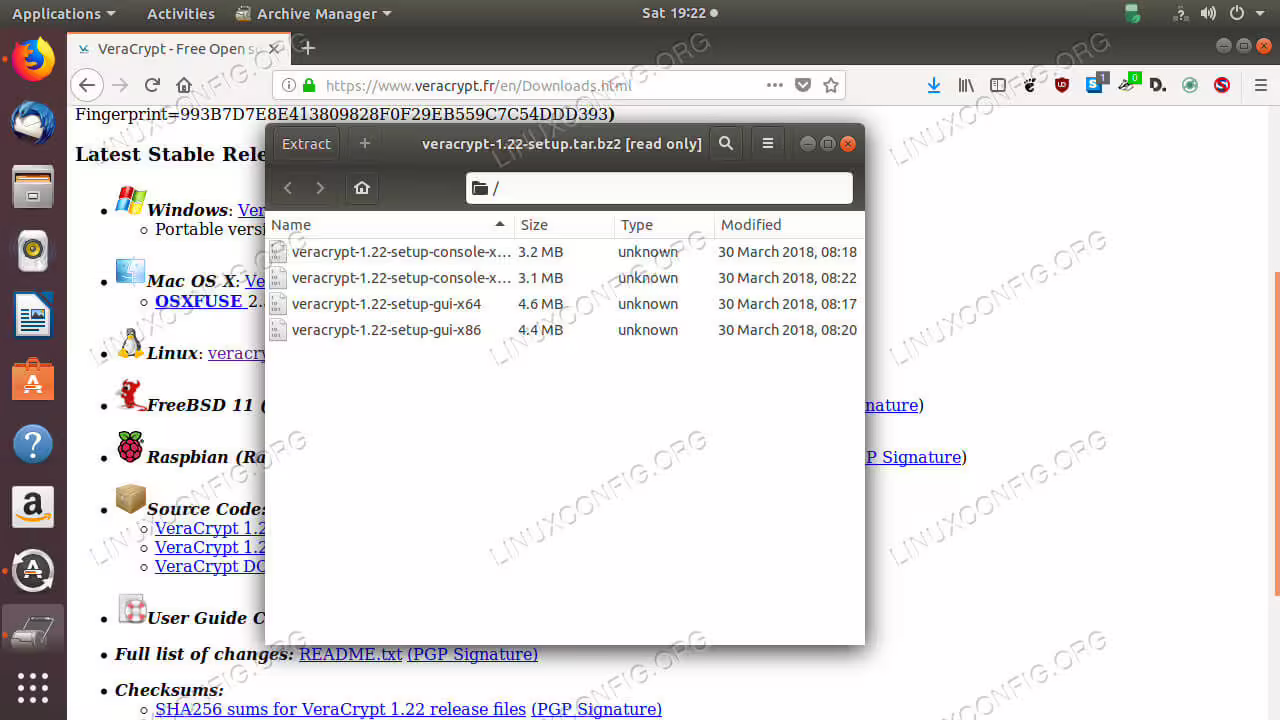Reload the VeraCrypt downloads page
1280x720 pixels.
click(x=152, y=86)
